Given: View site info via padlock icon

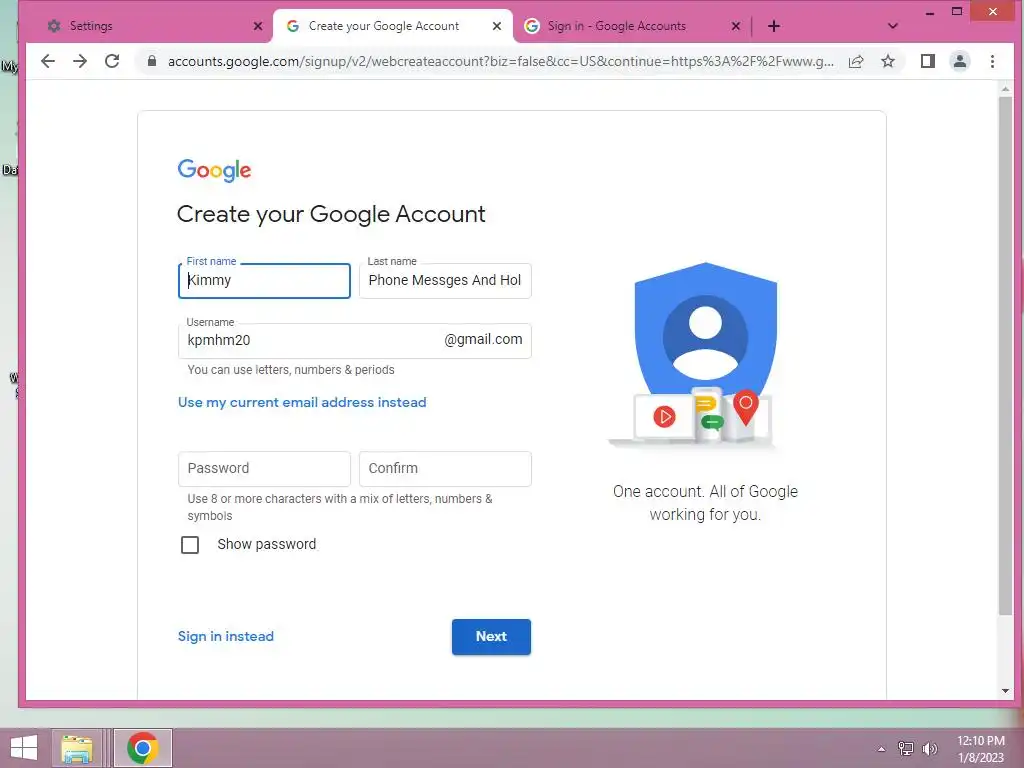Looking at the screenshot, I should 152,61.
